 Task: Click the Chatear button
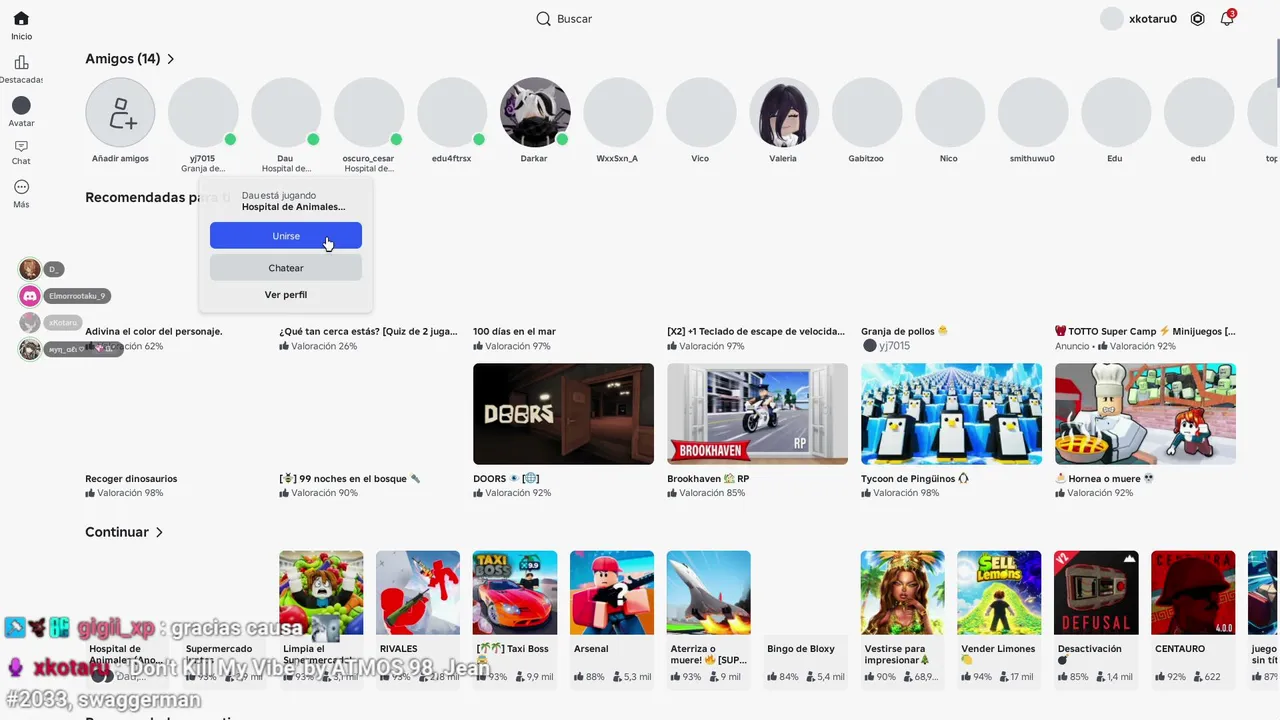(286, 268)
